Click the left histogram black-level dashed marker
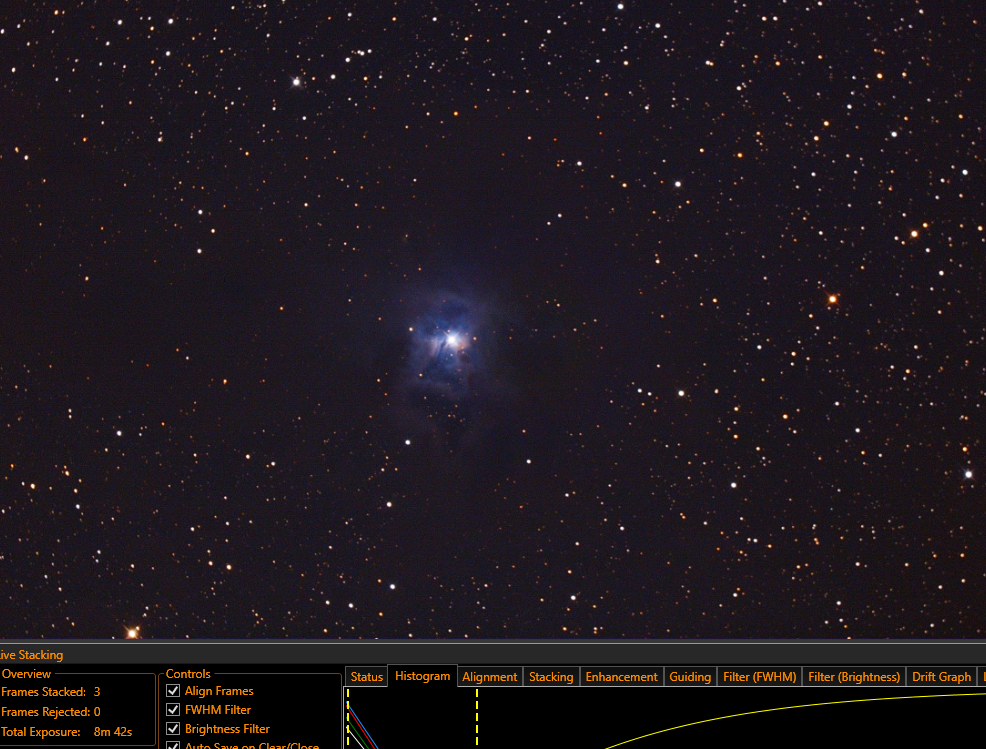This screenshot has width=986, height=749. 348,718
